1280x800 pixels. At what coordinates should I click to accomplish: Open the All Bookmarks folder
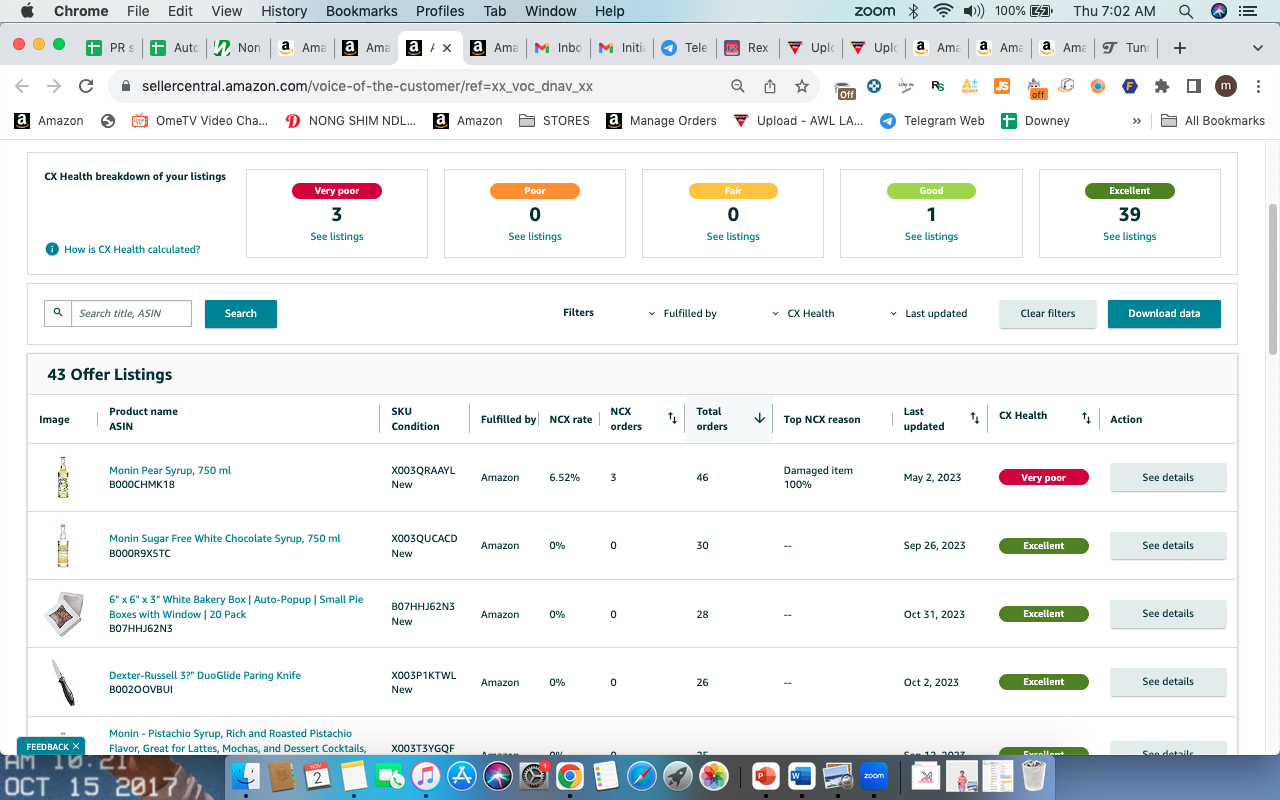[1213, 121]
